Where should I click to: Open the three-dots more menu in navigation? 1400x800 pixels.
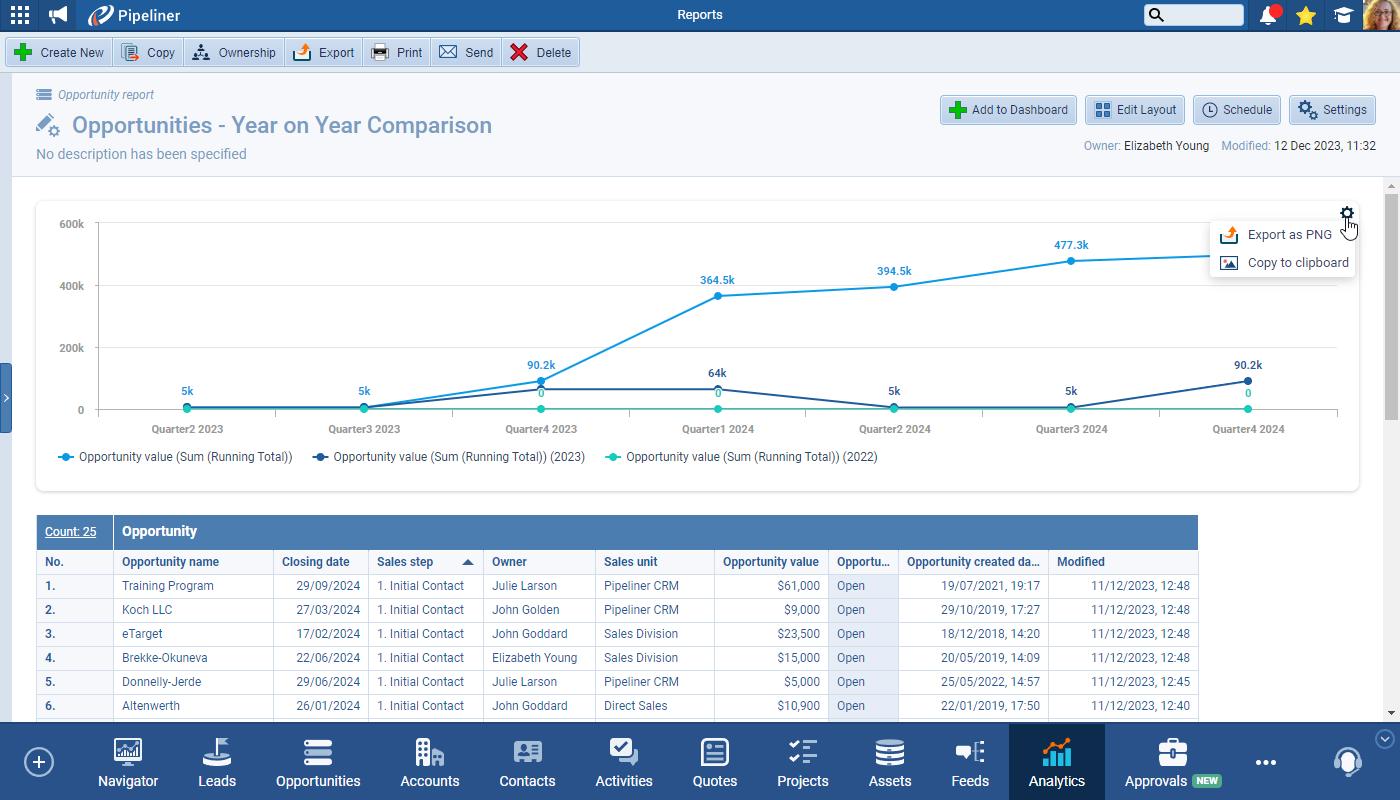coord(1266,762)
